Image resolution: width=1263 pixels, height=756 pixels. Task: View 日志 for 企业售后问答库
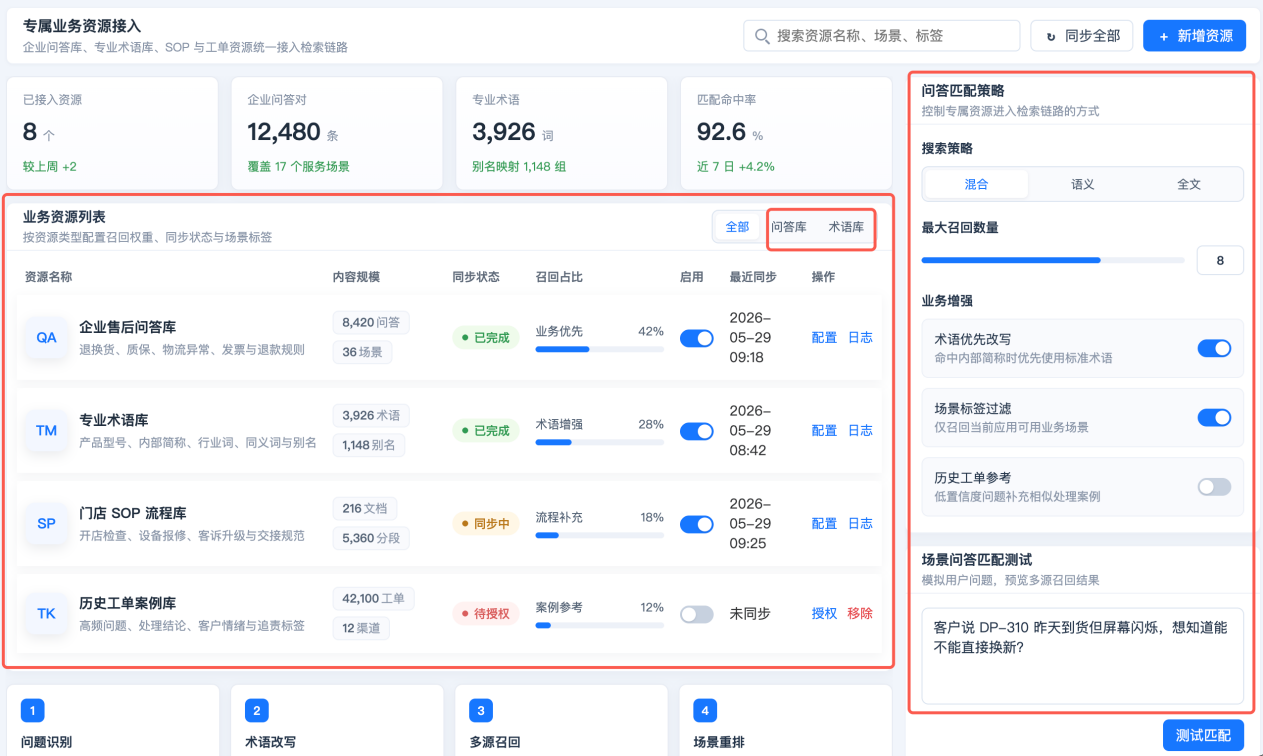(x=860, y=338)
